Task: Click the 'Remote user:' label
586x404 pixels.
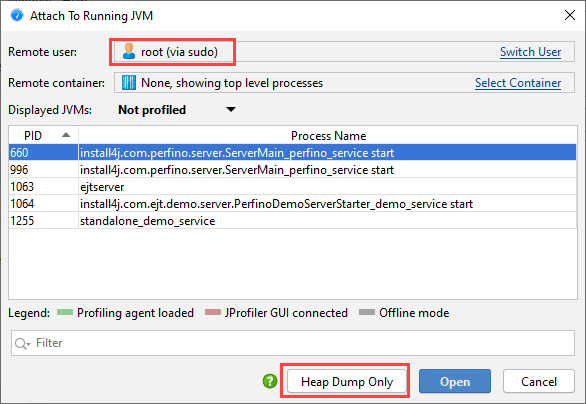Action: [43, 52]
